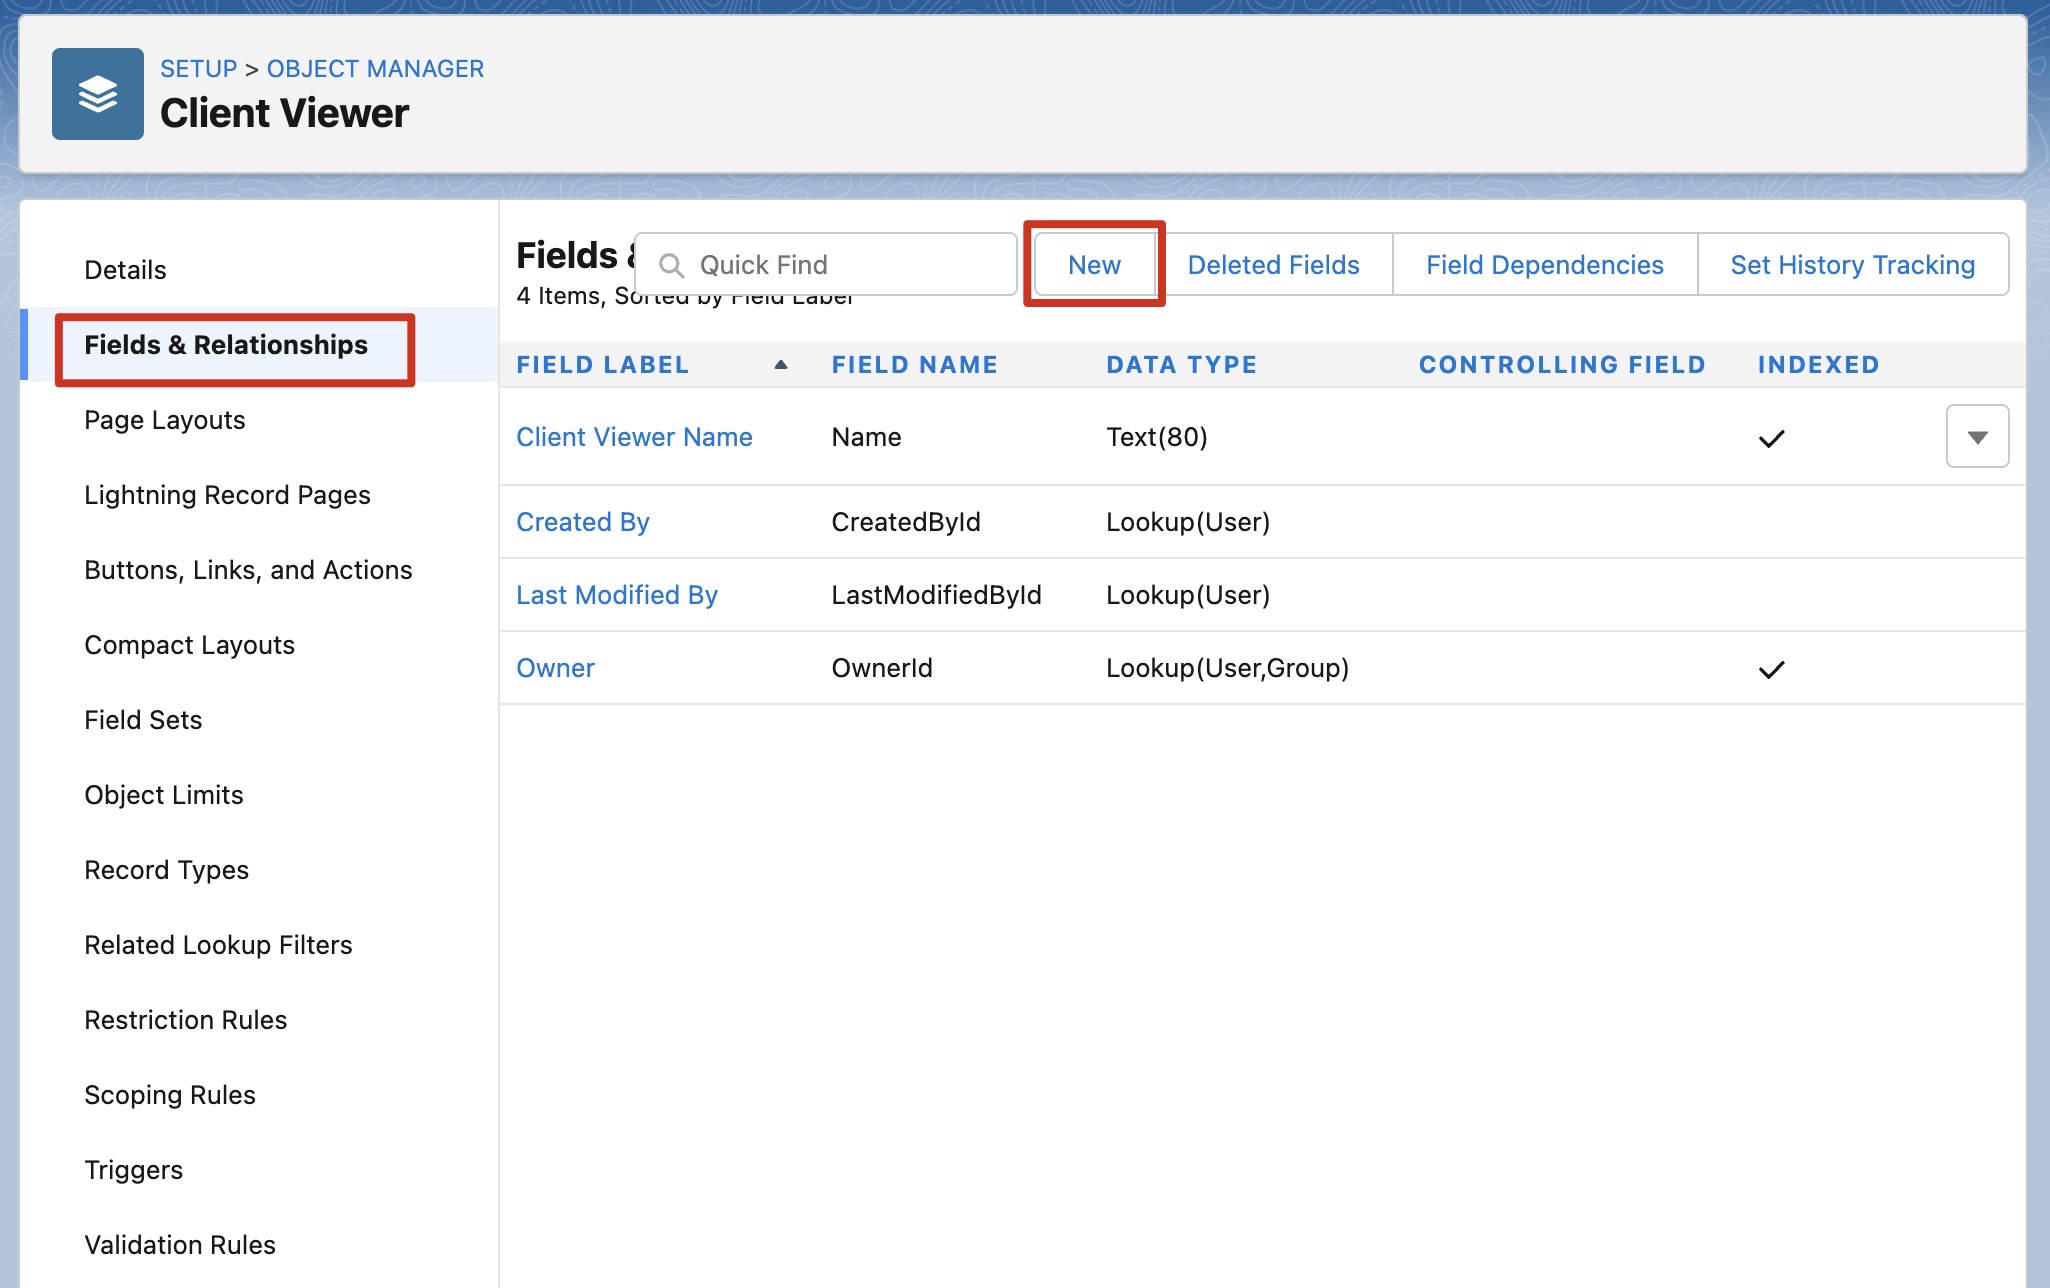Open the Created By field link

click(583, 522)
